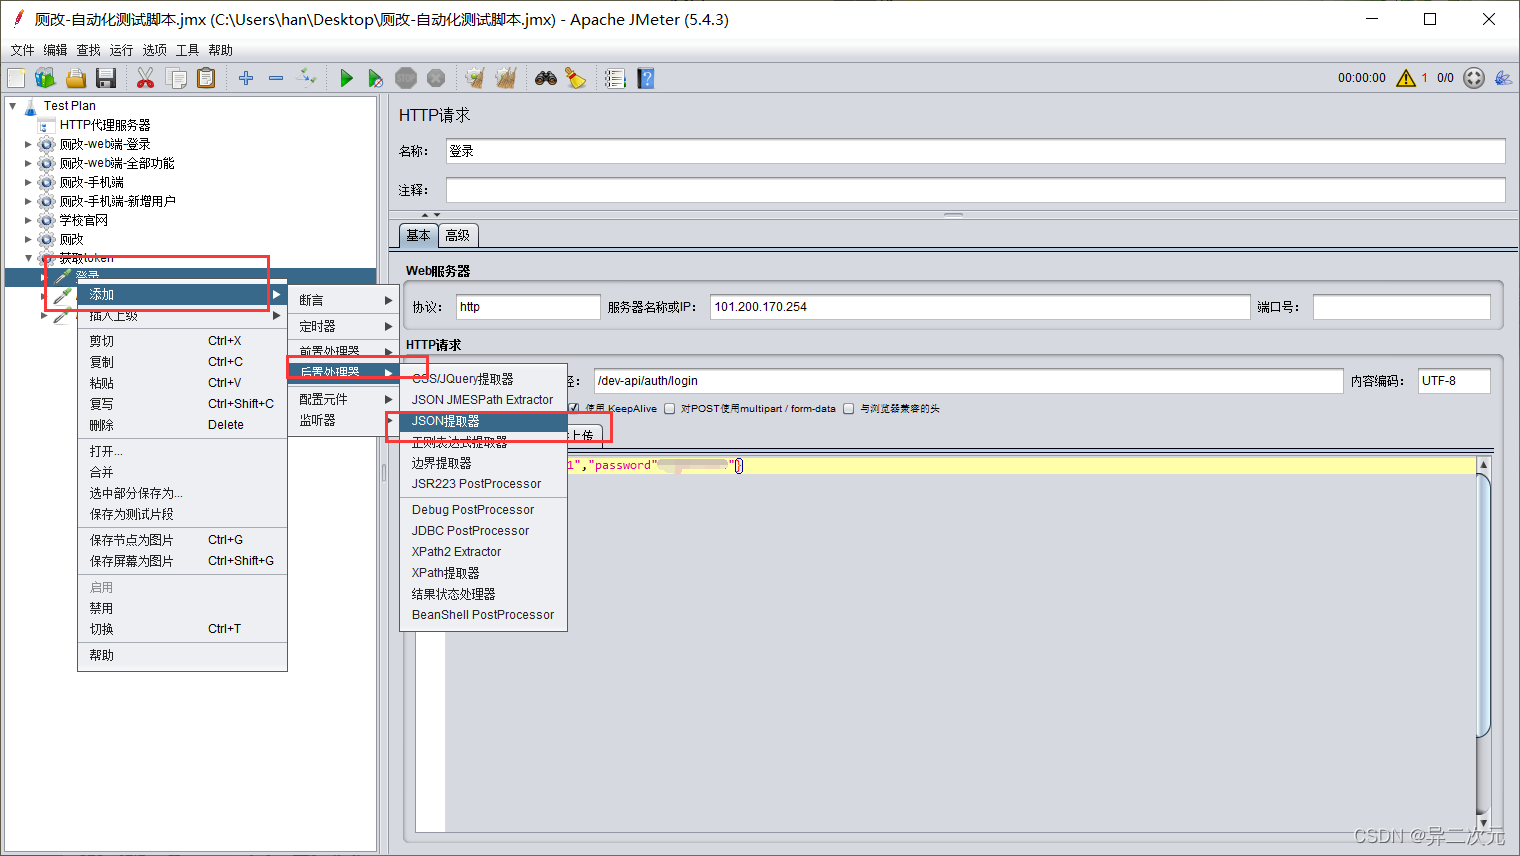Toggle the 使用 KeepAlive checkbox
The image size is (1520, 856).
tap(574, 408)
